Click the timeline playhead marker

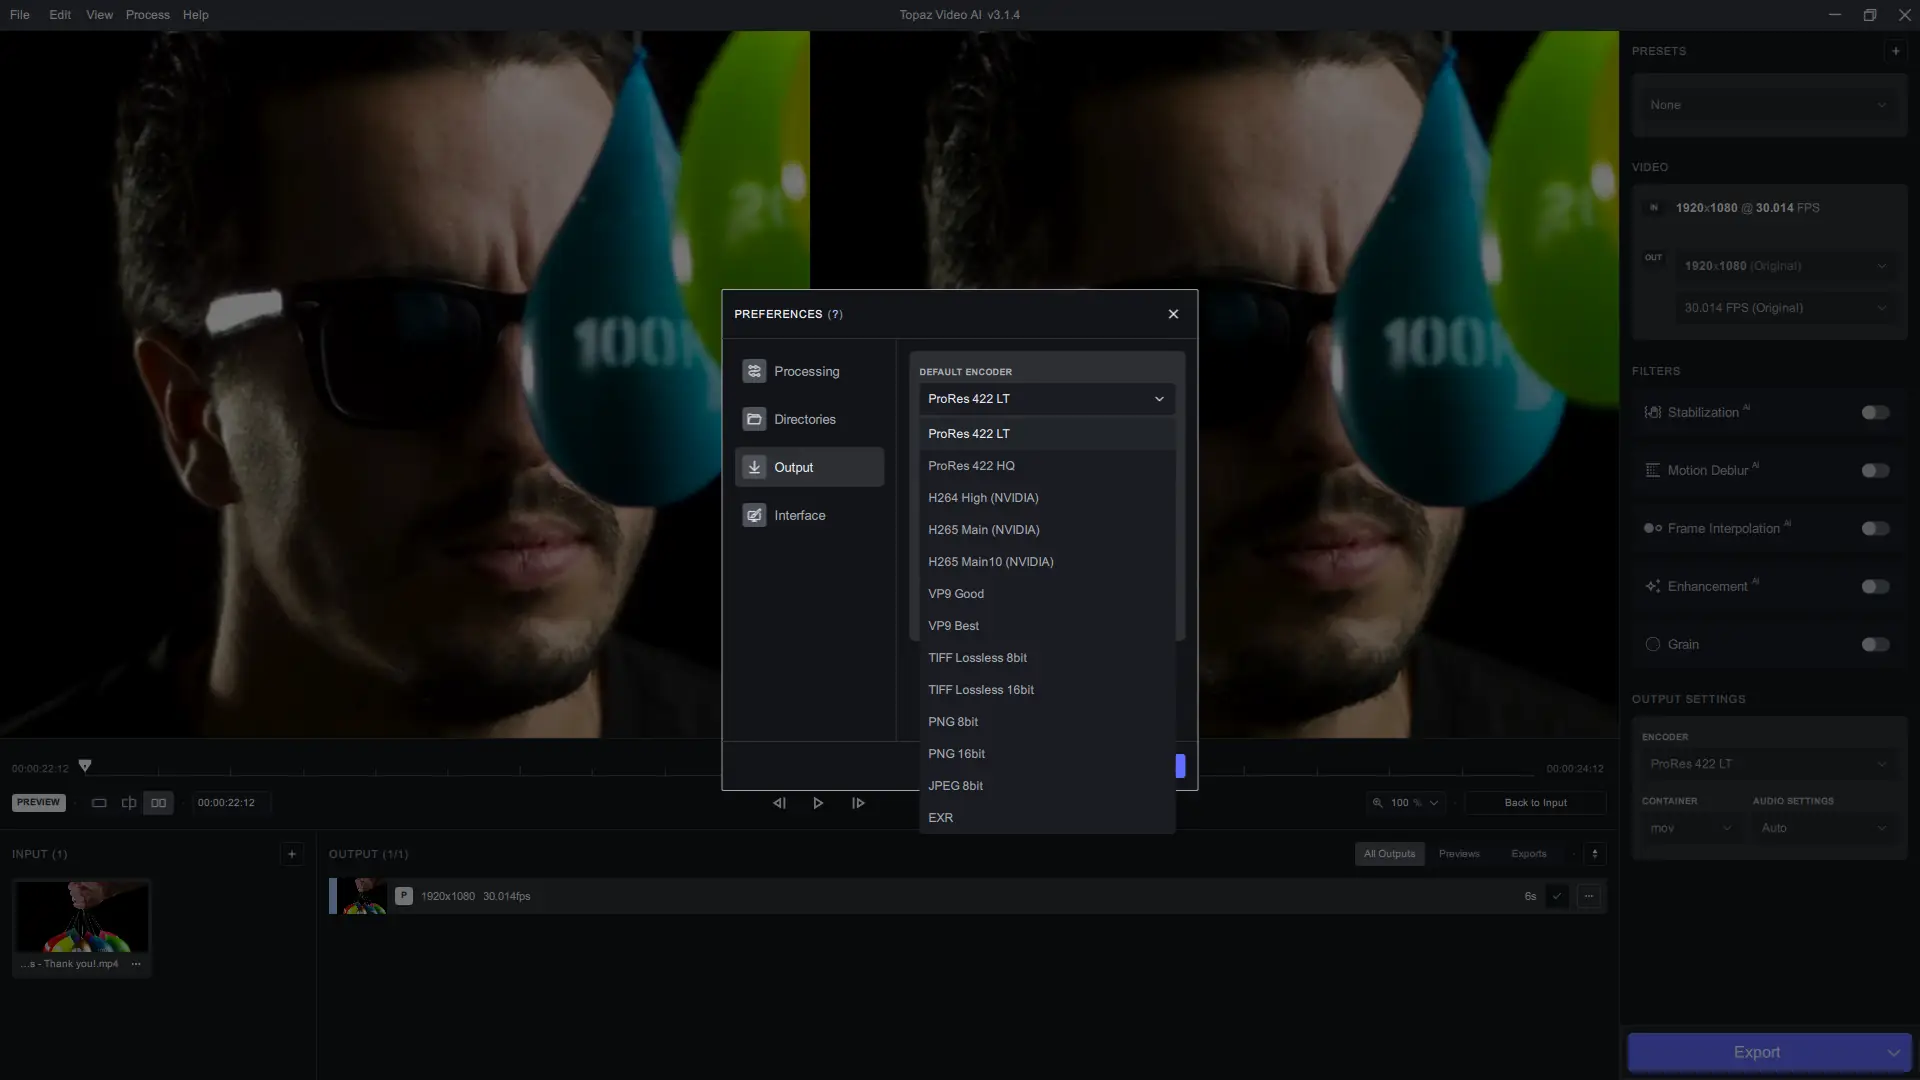[85, 765]
